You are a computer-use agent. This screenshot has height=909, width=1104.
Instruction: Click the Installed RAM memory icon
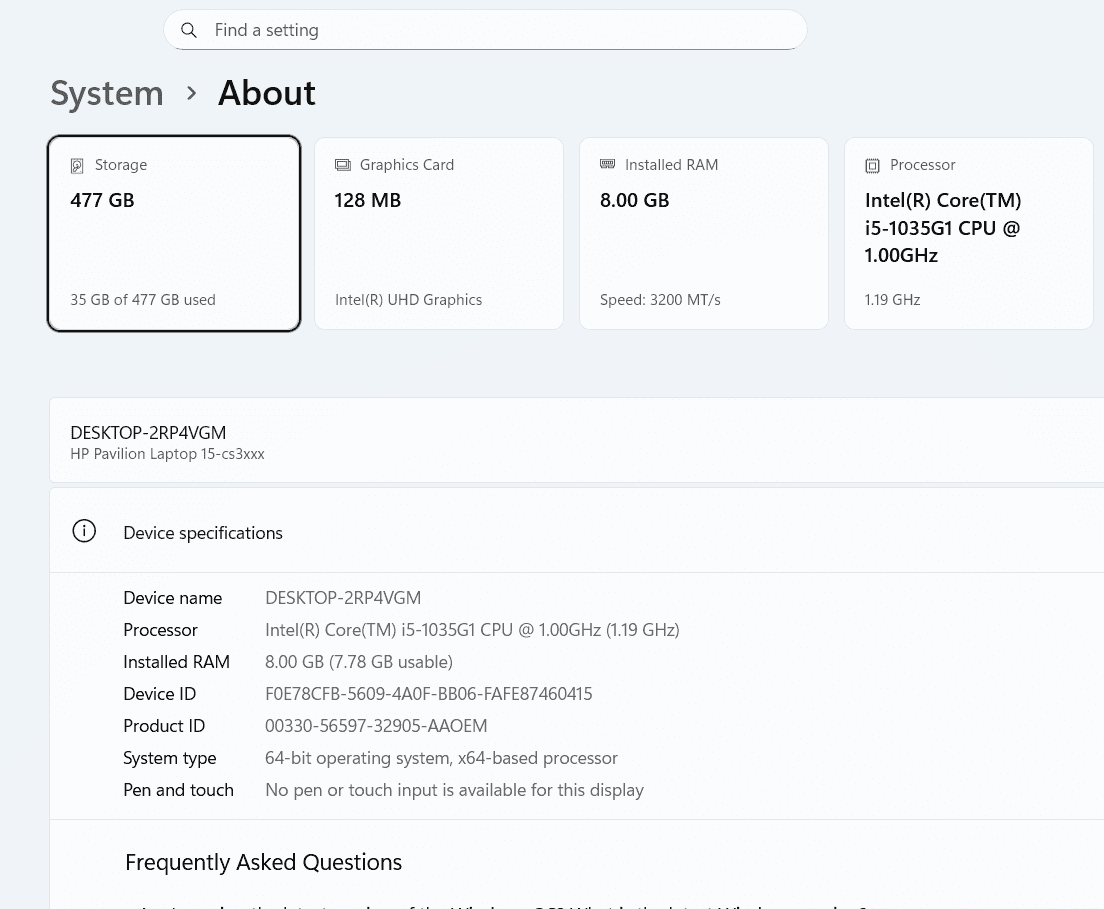(607, 164)
